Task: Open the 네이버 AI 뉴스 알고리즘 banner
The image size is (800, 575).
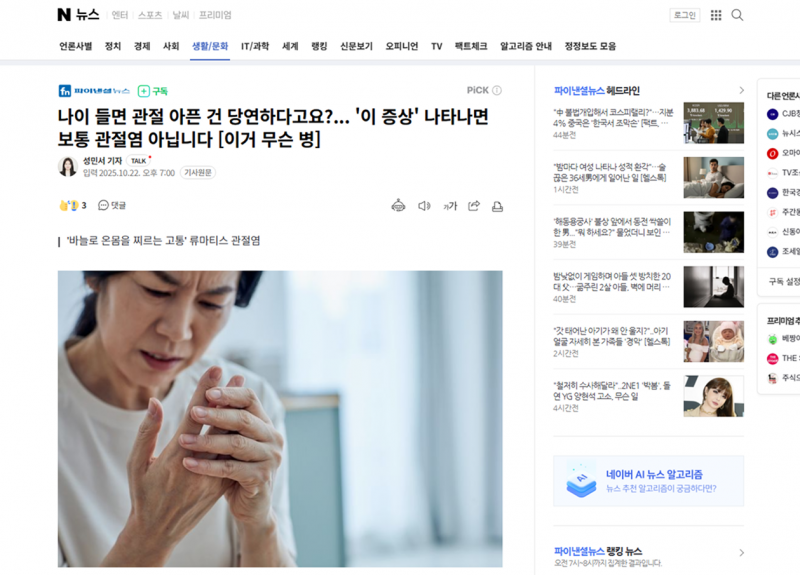Action: [x=648, y=481]
